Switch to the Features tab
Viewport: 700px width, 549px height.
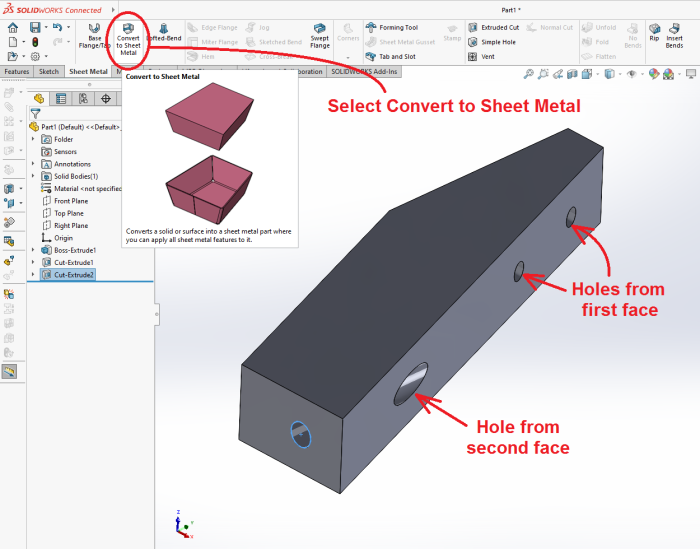pyautogui.click(x=17, y=72)
